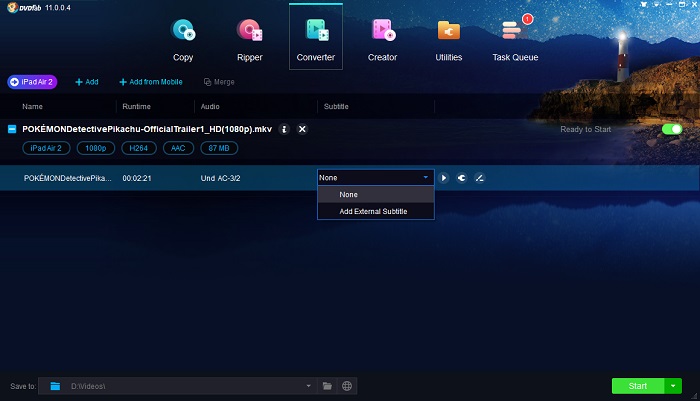Screen dimensions: 700x401
Task: Click the iPad Air 2 profile switcher
Action: point(32,82)
